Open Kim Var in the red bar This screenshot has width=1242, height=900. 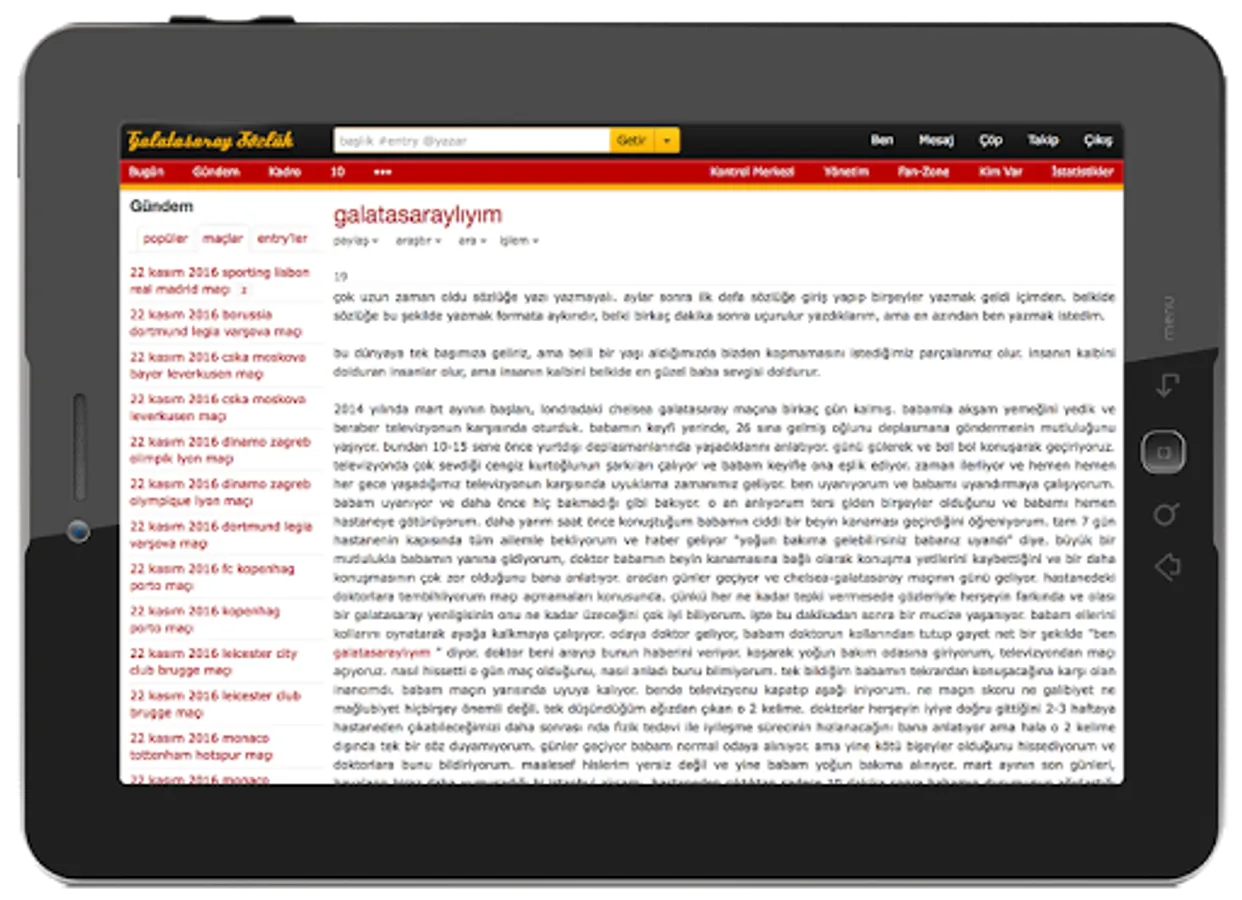(x=1001, y=172)
